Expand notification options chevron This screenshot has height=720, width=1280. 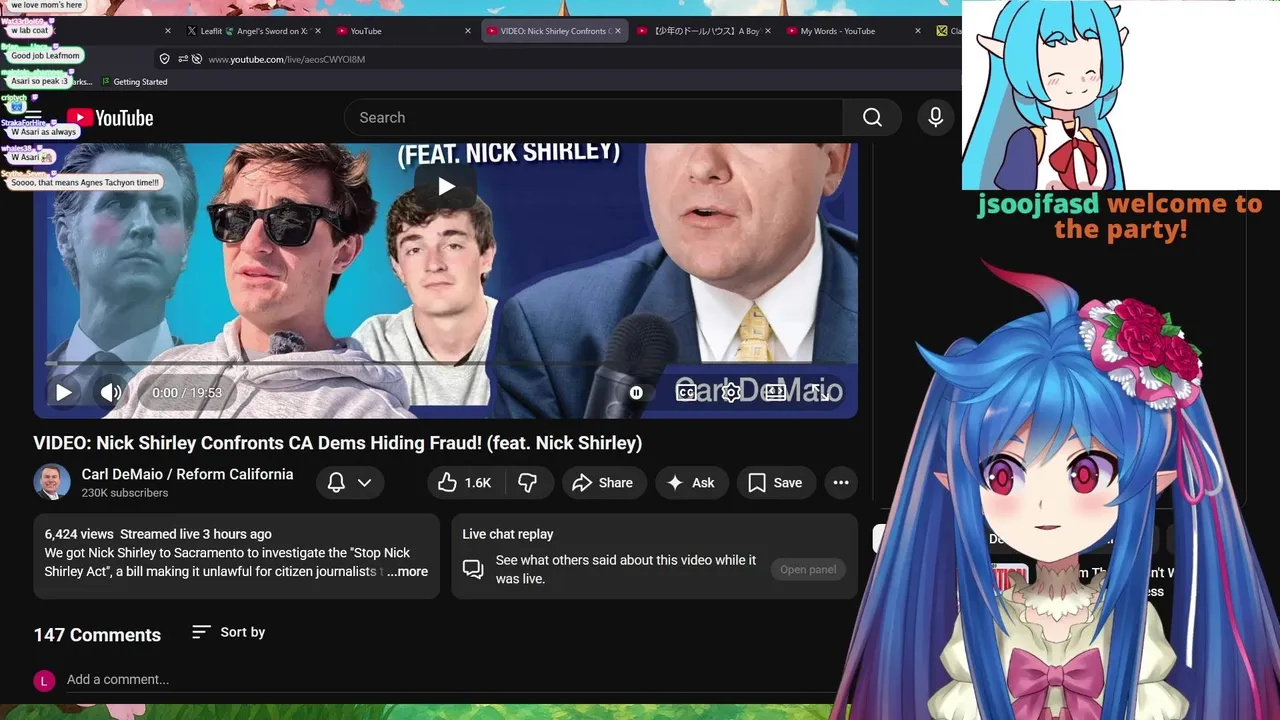(x=365, y=483)
